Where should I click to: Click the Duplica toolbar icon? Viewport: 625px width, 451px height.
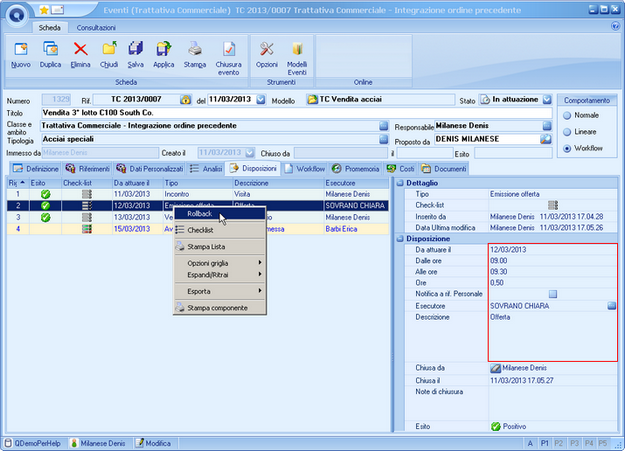click(50, 49)
